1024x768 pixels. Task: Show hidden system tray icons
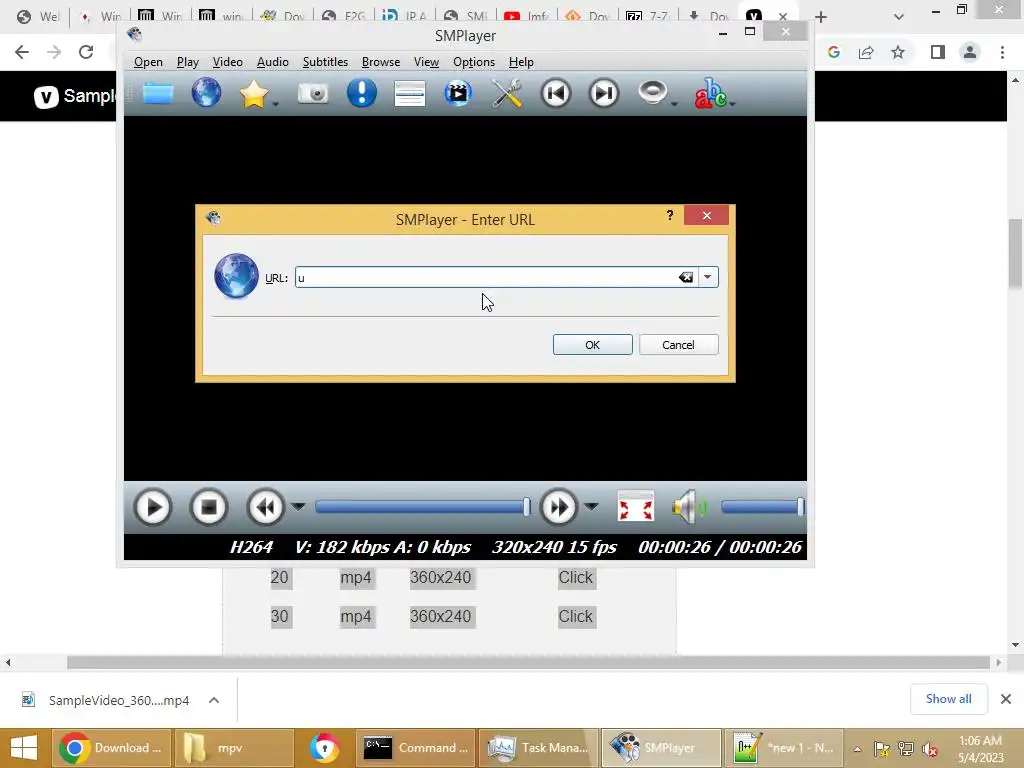tap(857, 749)
